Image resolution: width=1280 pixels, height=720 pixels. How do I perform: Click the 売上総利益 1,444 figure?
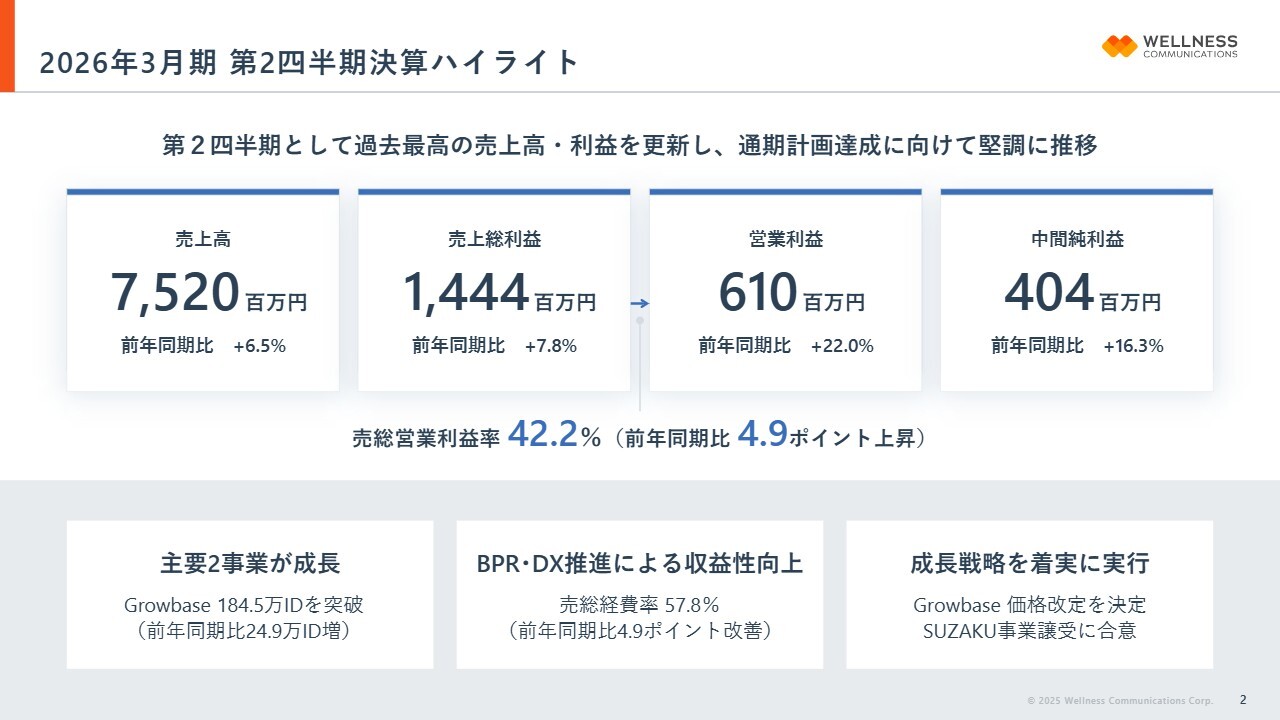tap(466, 293)
